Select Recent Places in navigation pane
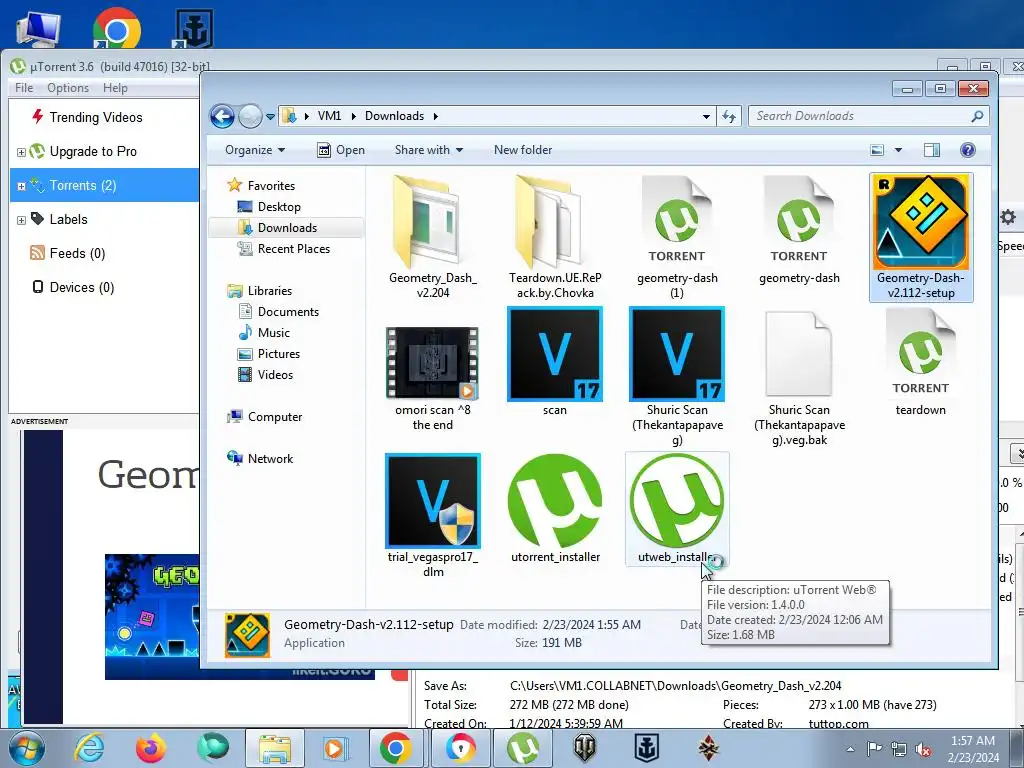 coord(293,248)
